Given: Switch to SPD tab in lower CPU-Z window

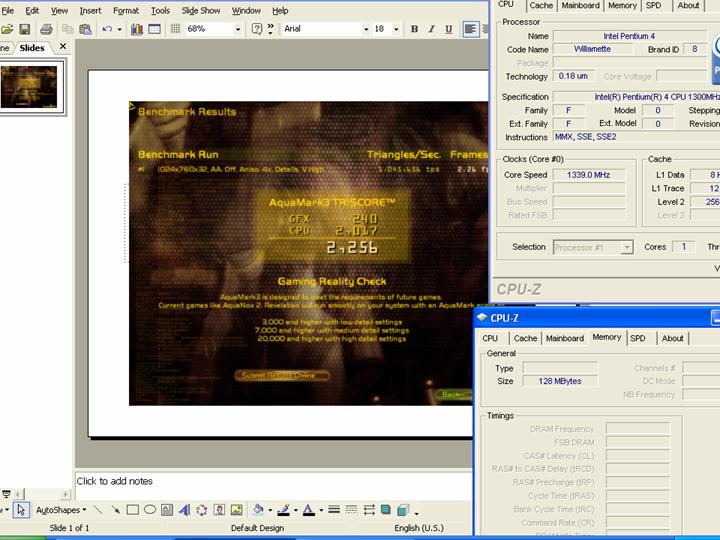Looking at the screenshot, I should pos(638,338).
